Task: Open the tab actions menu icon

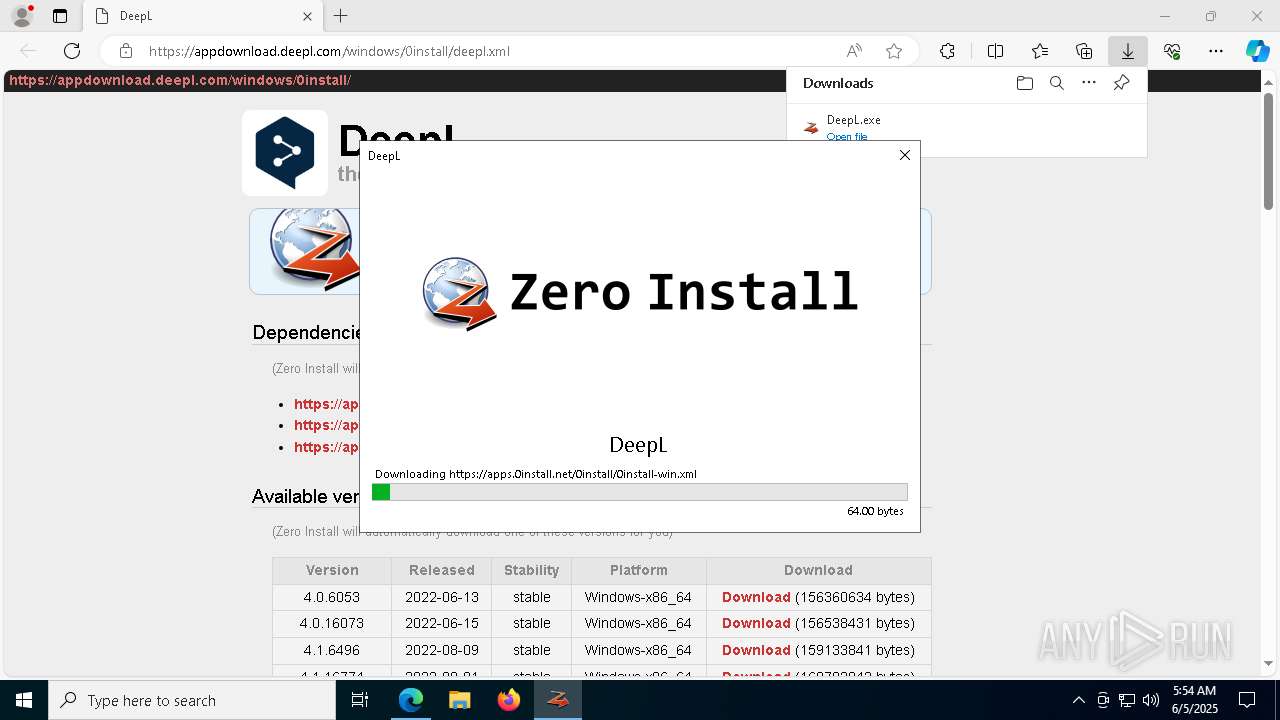Action: 60,16
